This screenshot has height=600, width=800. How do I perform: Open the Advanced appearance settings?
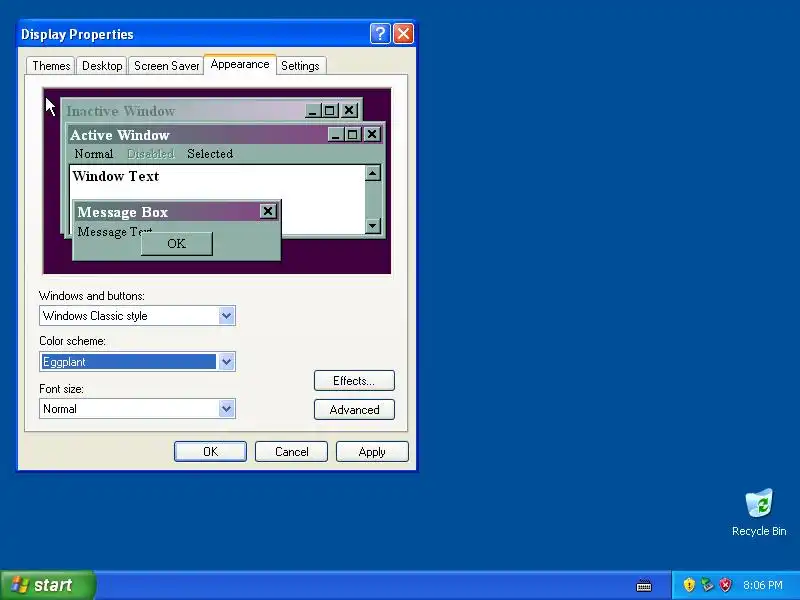coord(354,410)
